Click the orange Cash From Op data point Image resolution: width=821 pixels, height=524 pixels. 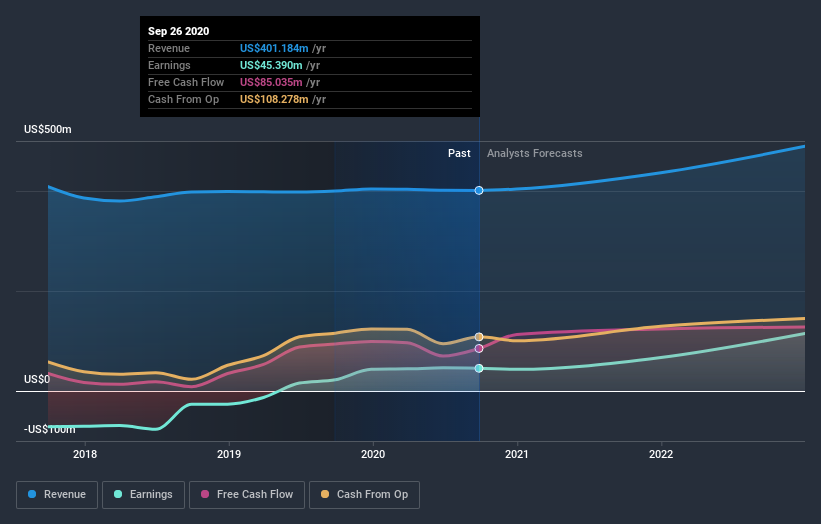pos(479,337)
